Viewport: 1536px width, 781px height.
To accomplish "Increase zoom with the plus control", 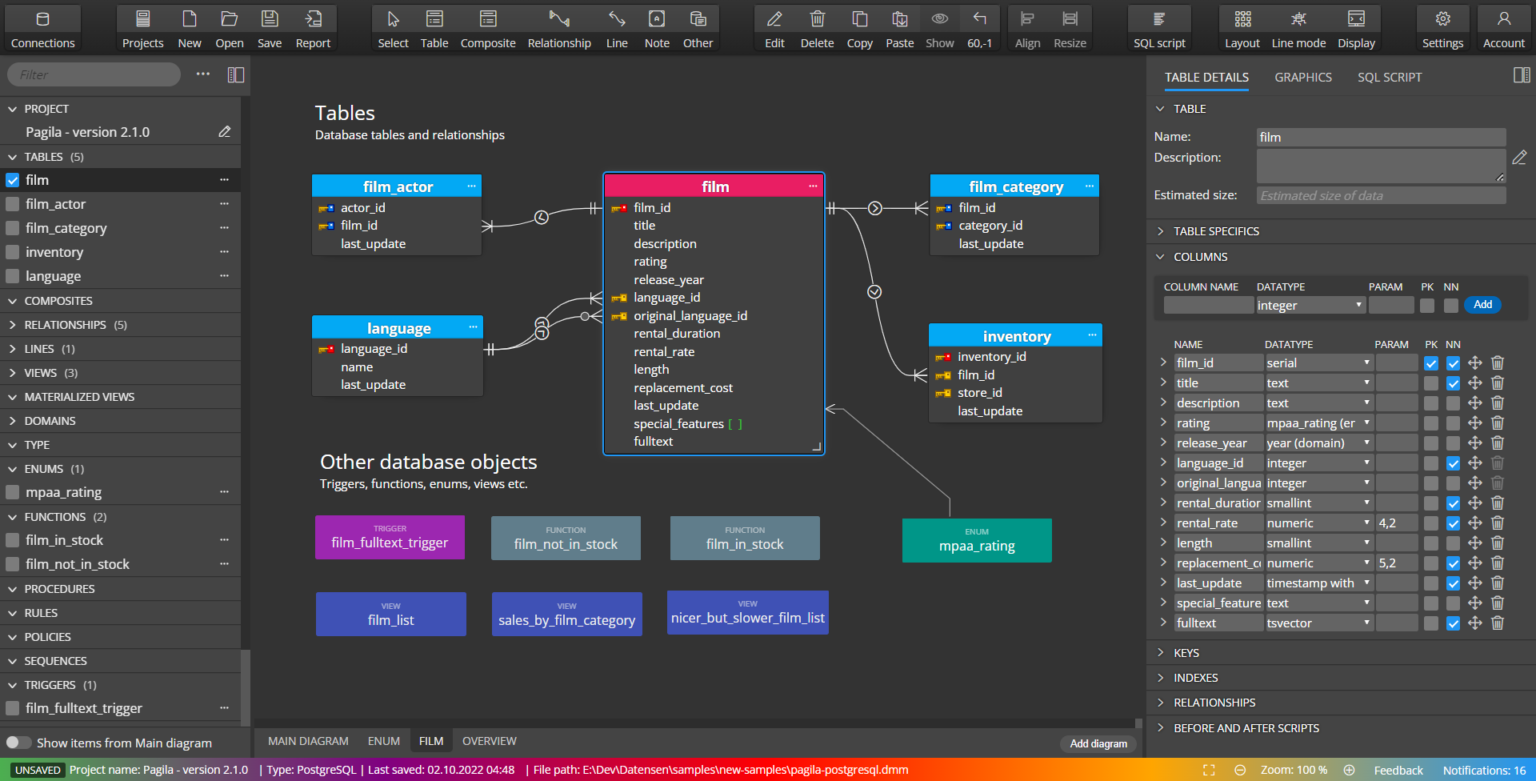I will tap(1349, 770).
